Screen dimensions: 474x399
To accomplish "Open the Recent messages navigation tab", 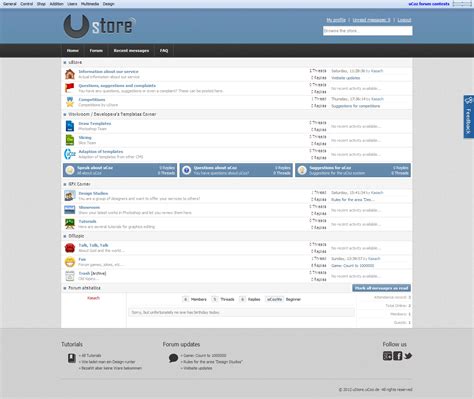I will 131,51.
